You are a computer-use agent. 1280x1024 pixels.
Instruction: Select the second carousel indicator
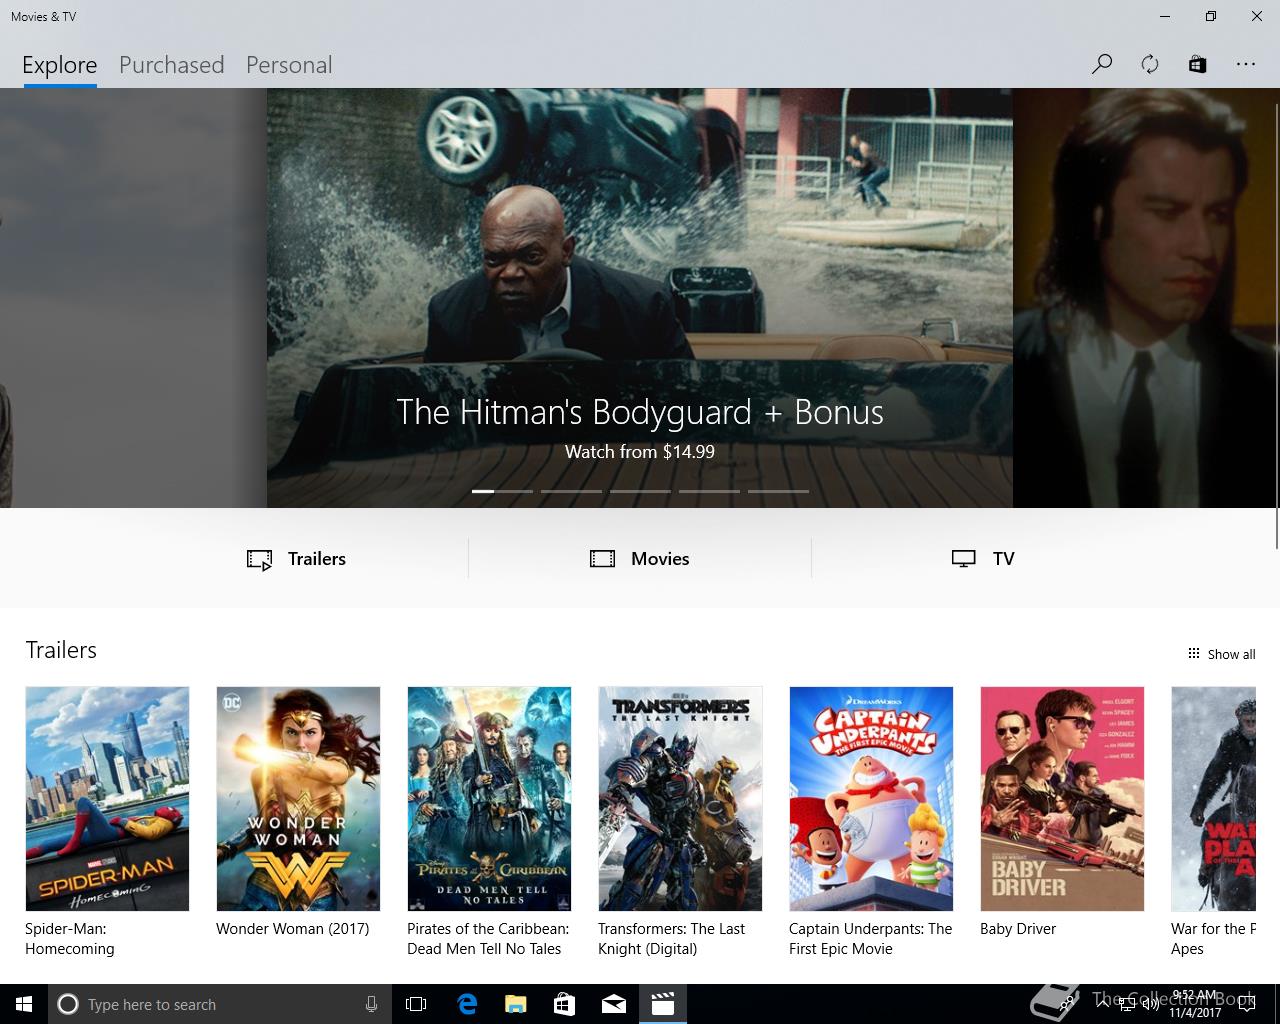(x=571, y=491)
